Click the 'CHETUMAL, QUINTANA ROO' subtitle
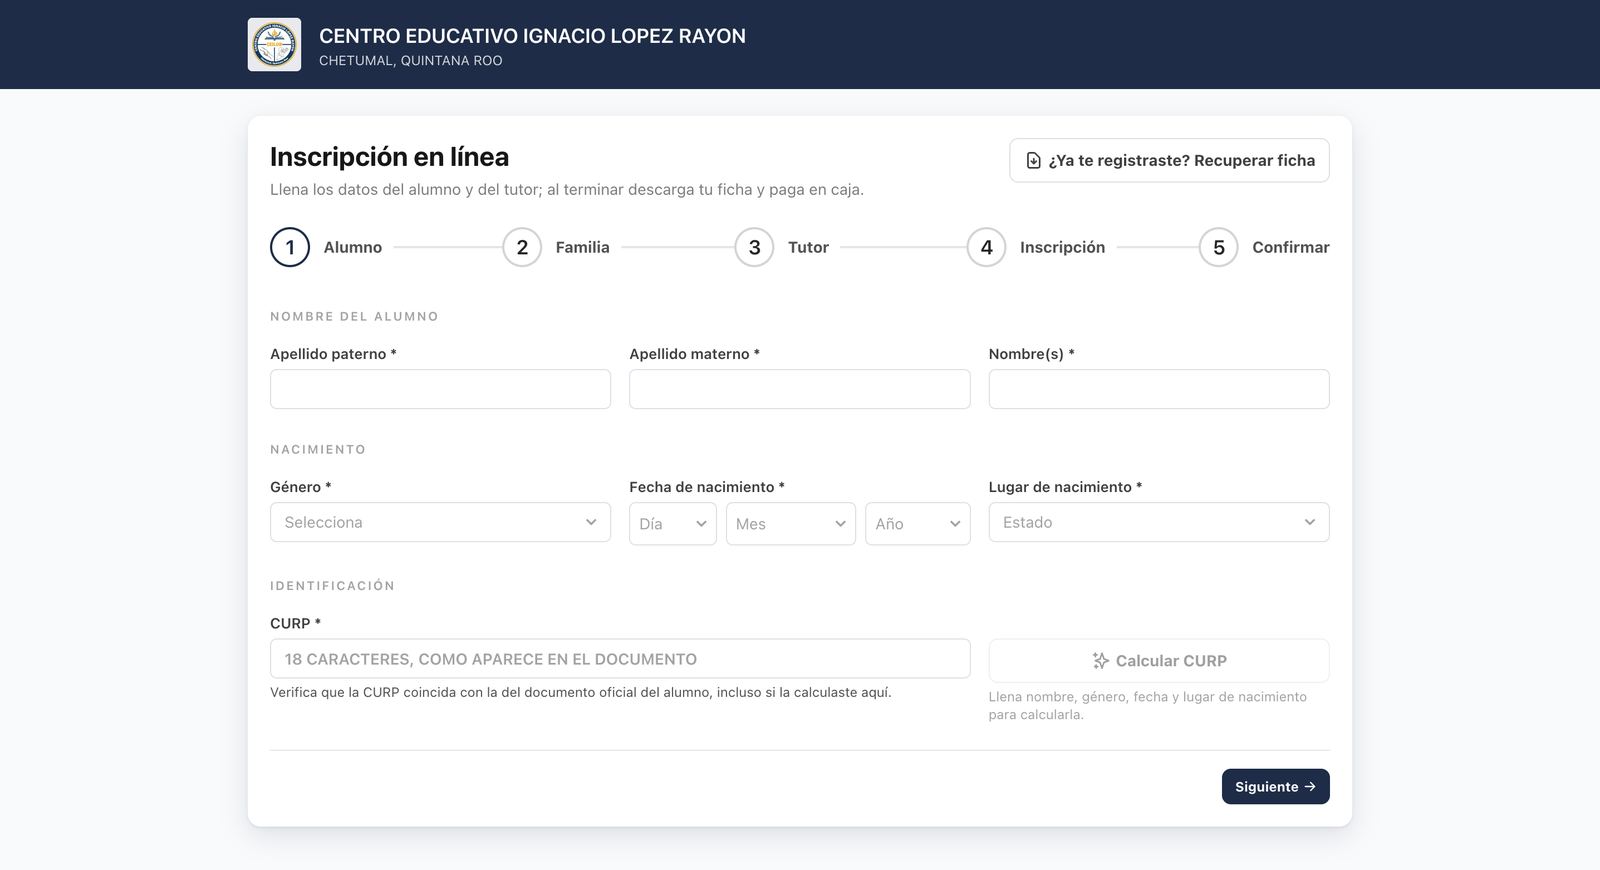 point(411,61)
